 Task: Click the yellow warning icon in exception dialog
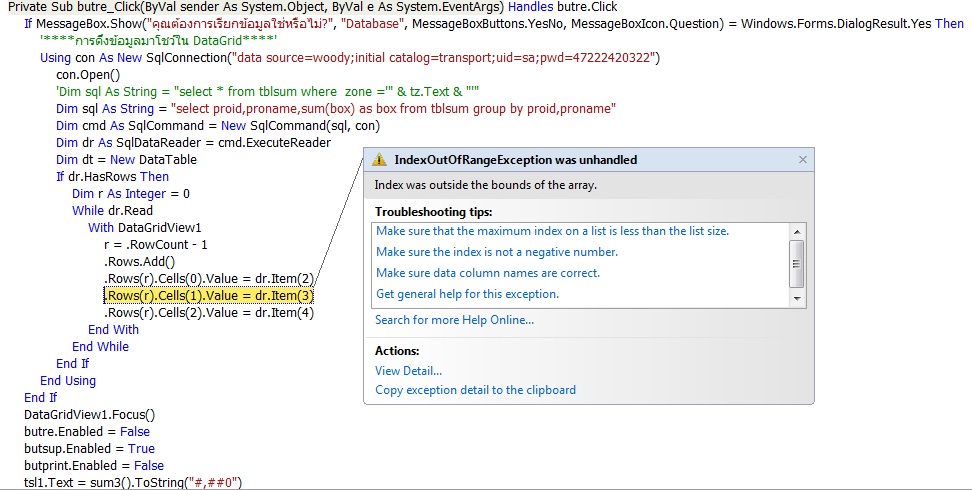(379, 160)
